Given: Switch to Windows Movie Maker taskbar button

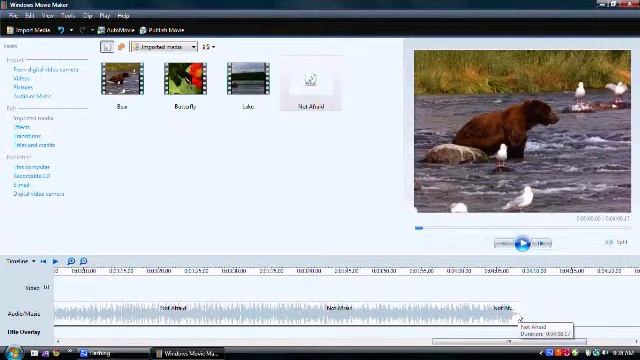Looking at the screenshot, I should (x=188, y=353).
